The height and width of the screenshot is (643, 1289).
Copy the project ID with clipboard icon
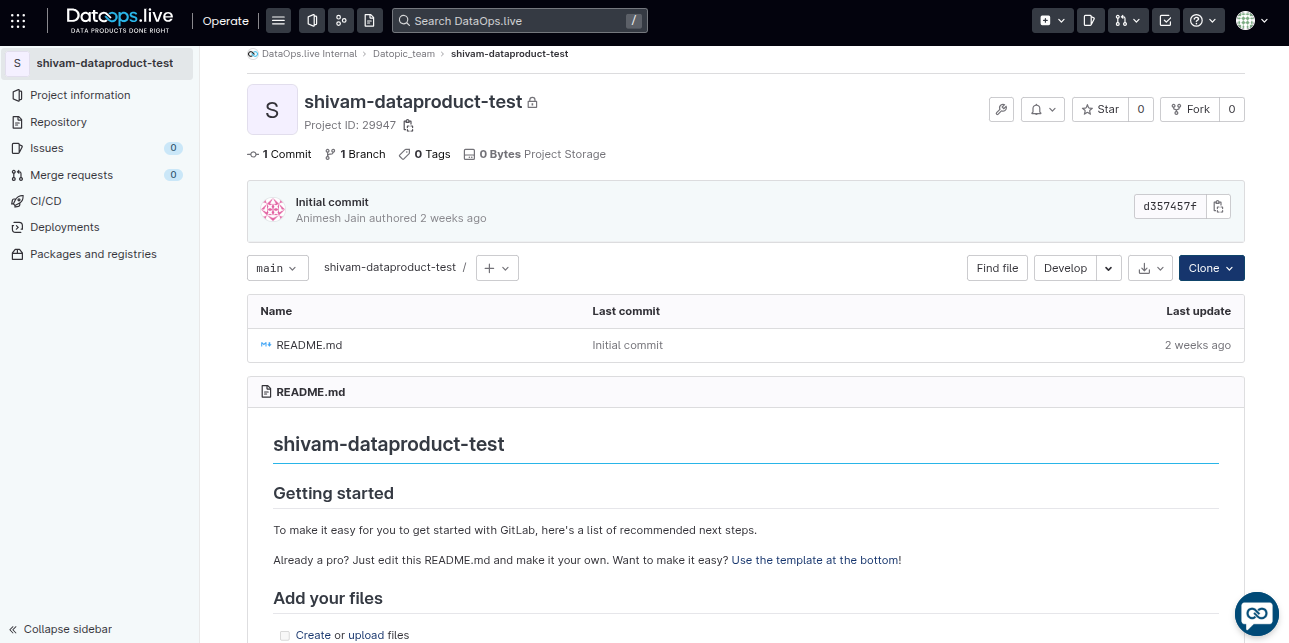(x=408, y=126)
